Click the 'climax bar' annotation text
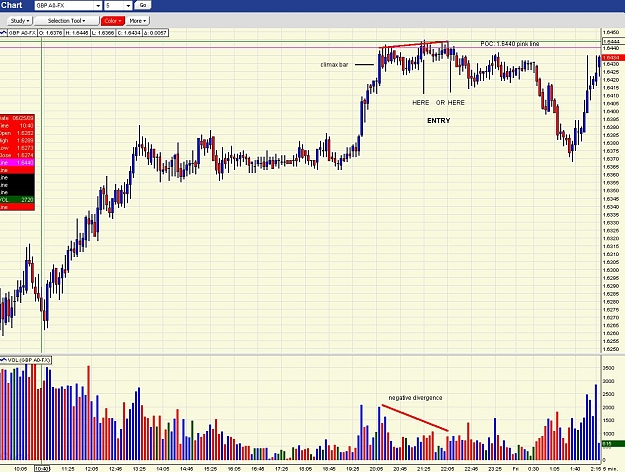 (x=334, y=65)
